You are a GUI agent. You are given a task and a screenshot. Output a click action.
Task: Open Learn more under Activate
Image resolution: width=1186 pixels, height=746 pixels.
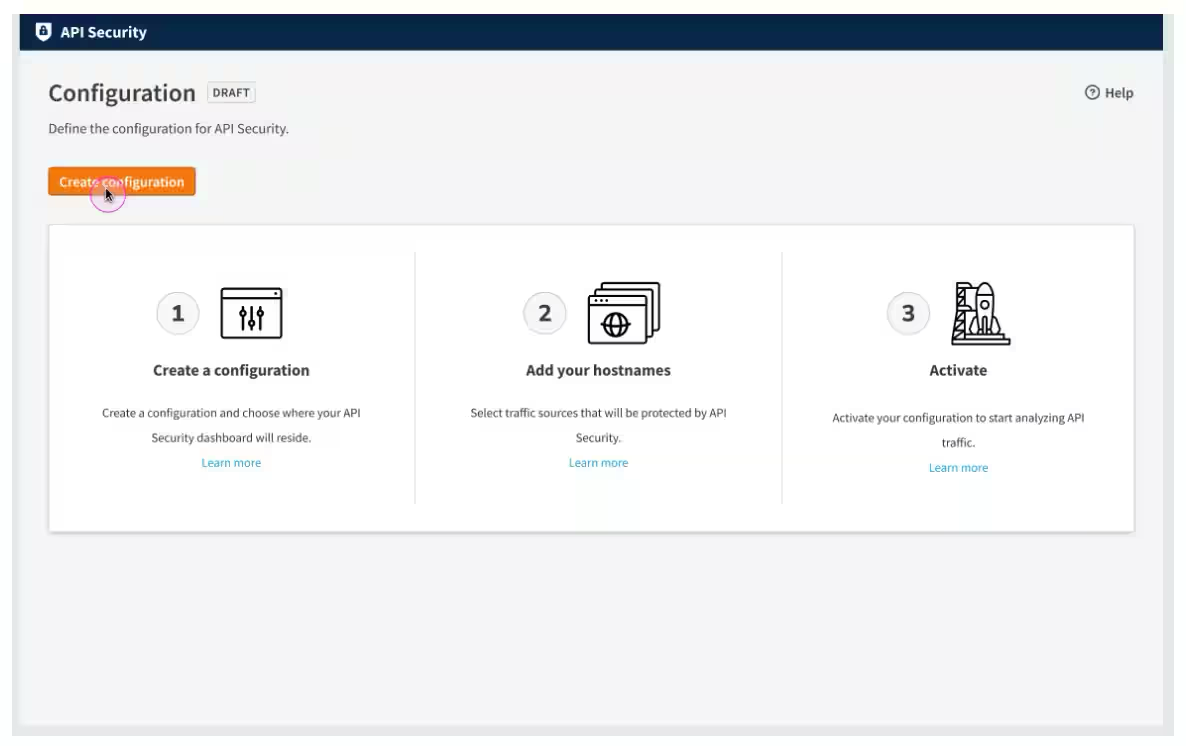pyautogui.click(x=957, y=467)
